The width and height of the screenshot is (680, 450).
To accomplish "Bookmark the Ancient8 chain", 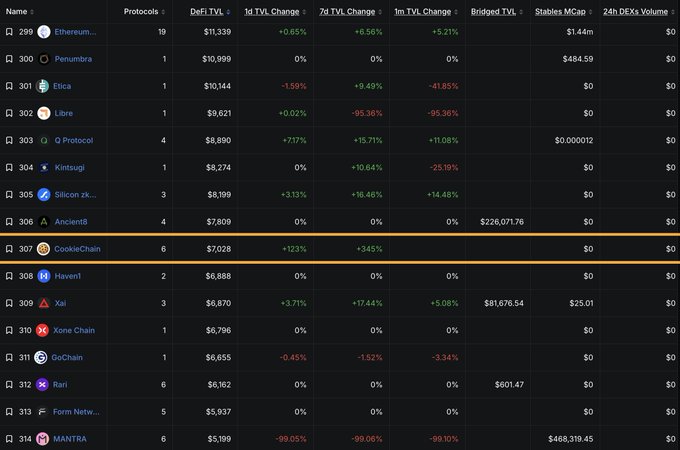I will click(x=9, y=222).
